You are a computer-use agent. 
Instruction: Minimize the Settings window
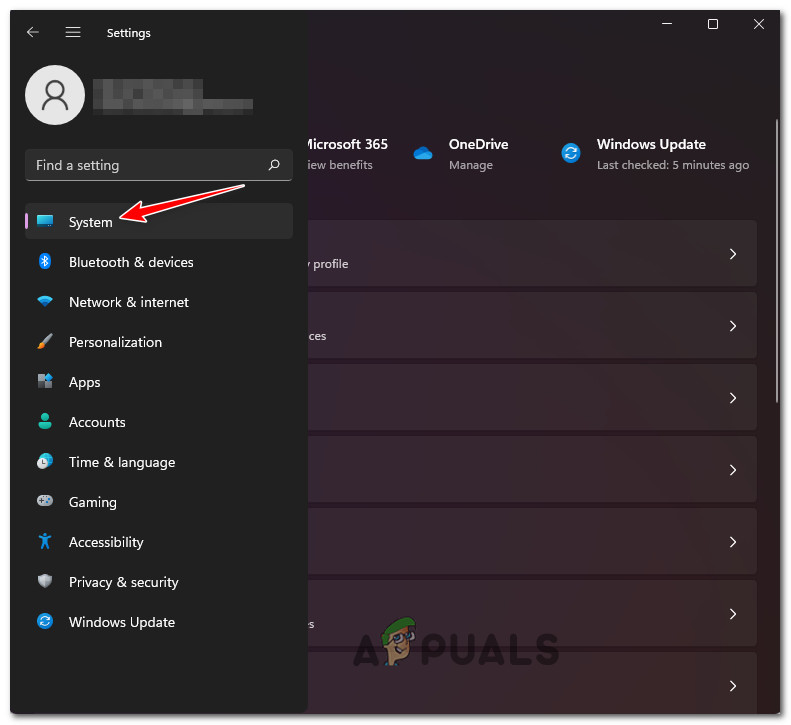pyautogui.click(x=667, y=24)
